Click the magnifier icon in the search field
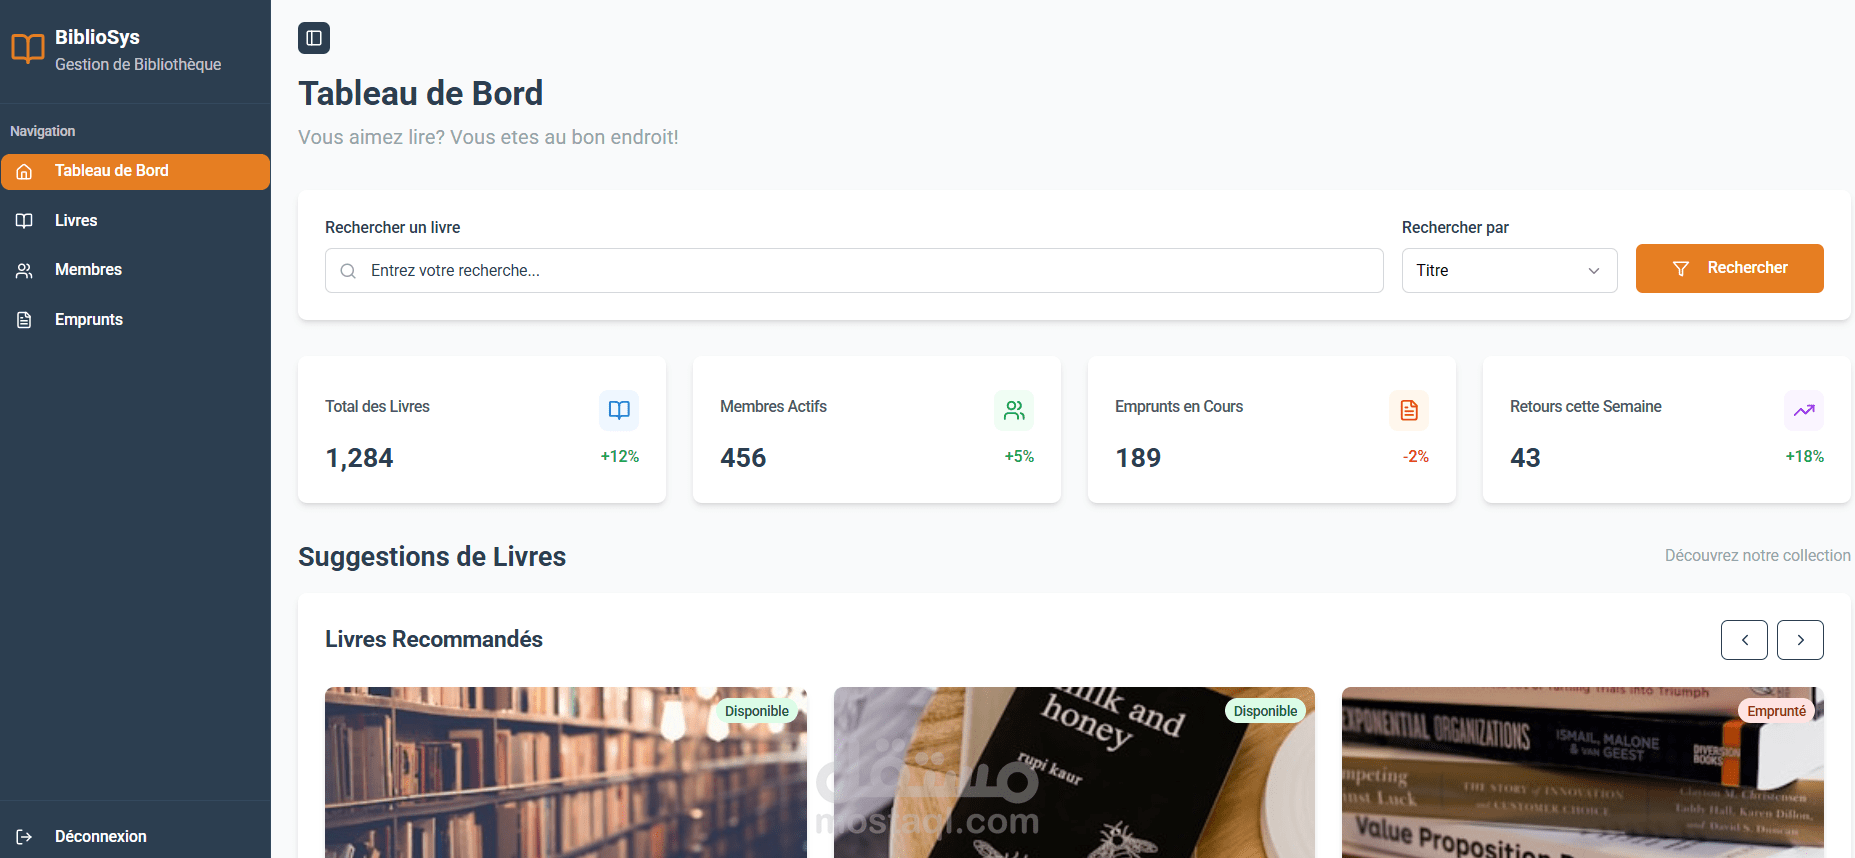 (x=348, y=271)
